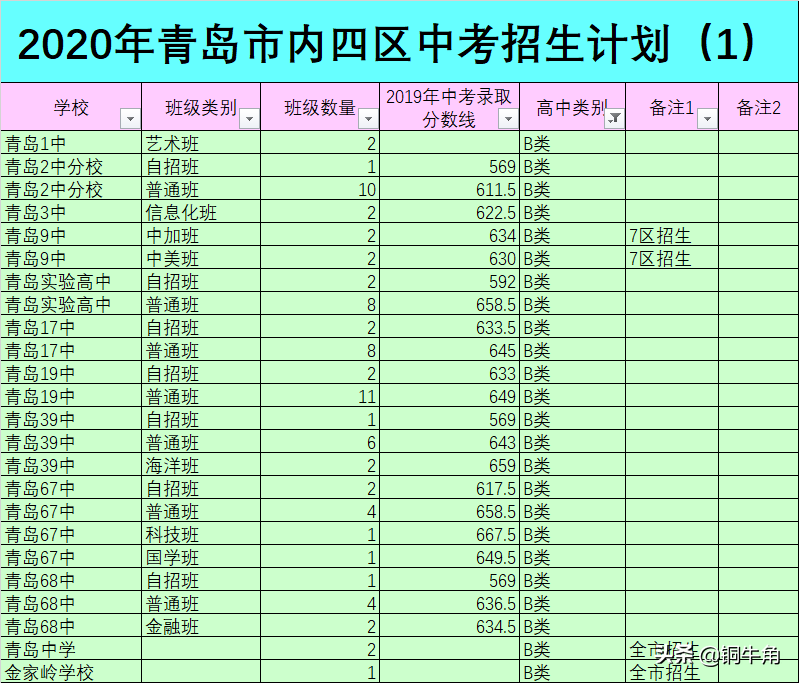Viewport: 799px width, 683px height.
Task: Select the 备注1 header cell
Action: 672,107
